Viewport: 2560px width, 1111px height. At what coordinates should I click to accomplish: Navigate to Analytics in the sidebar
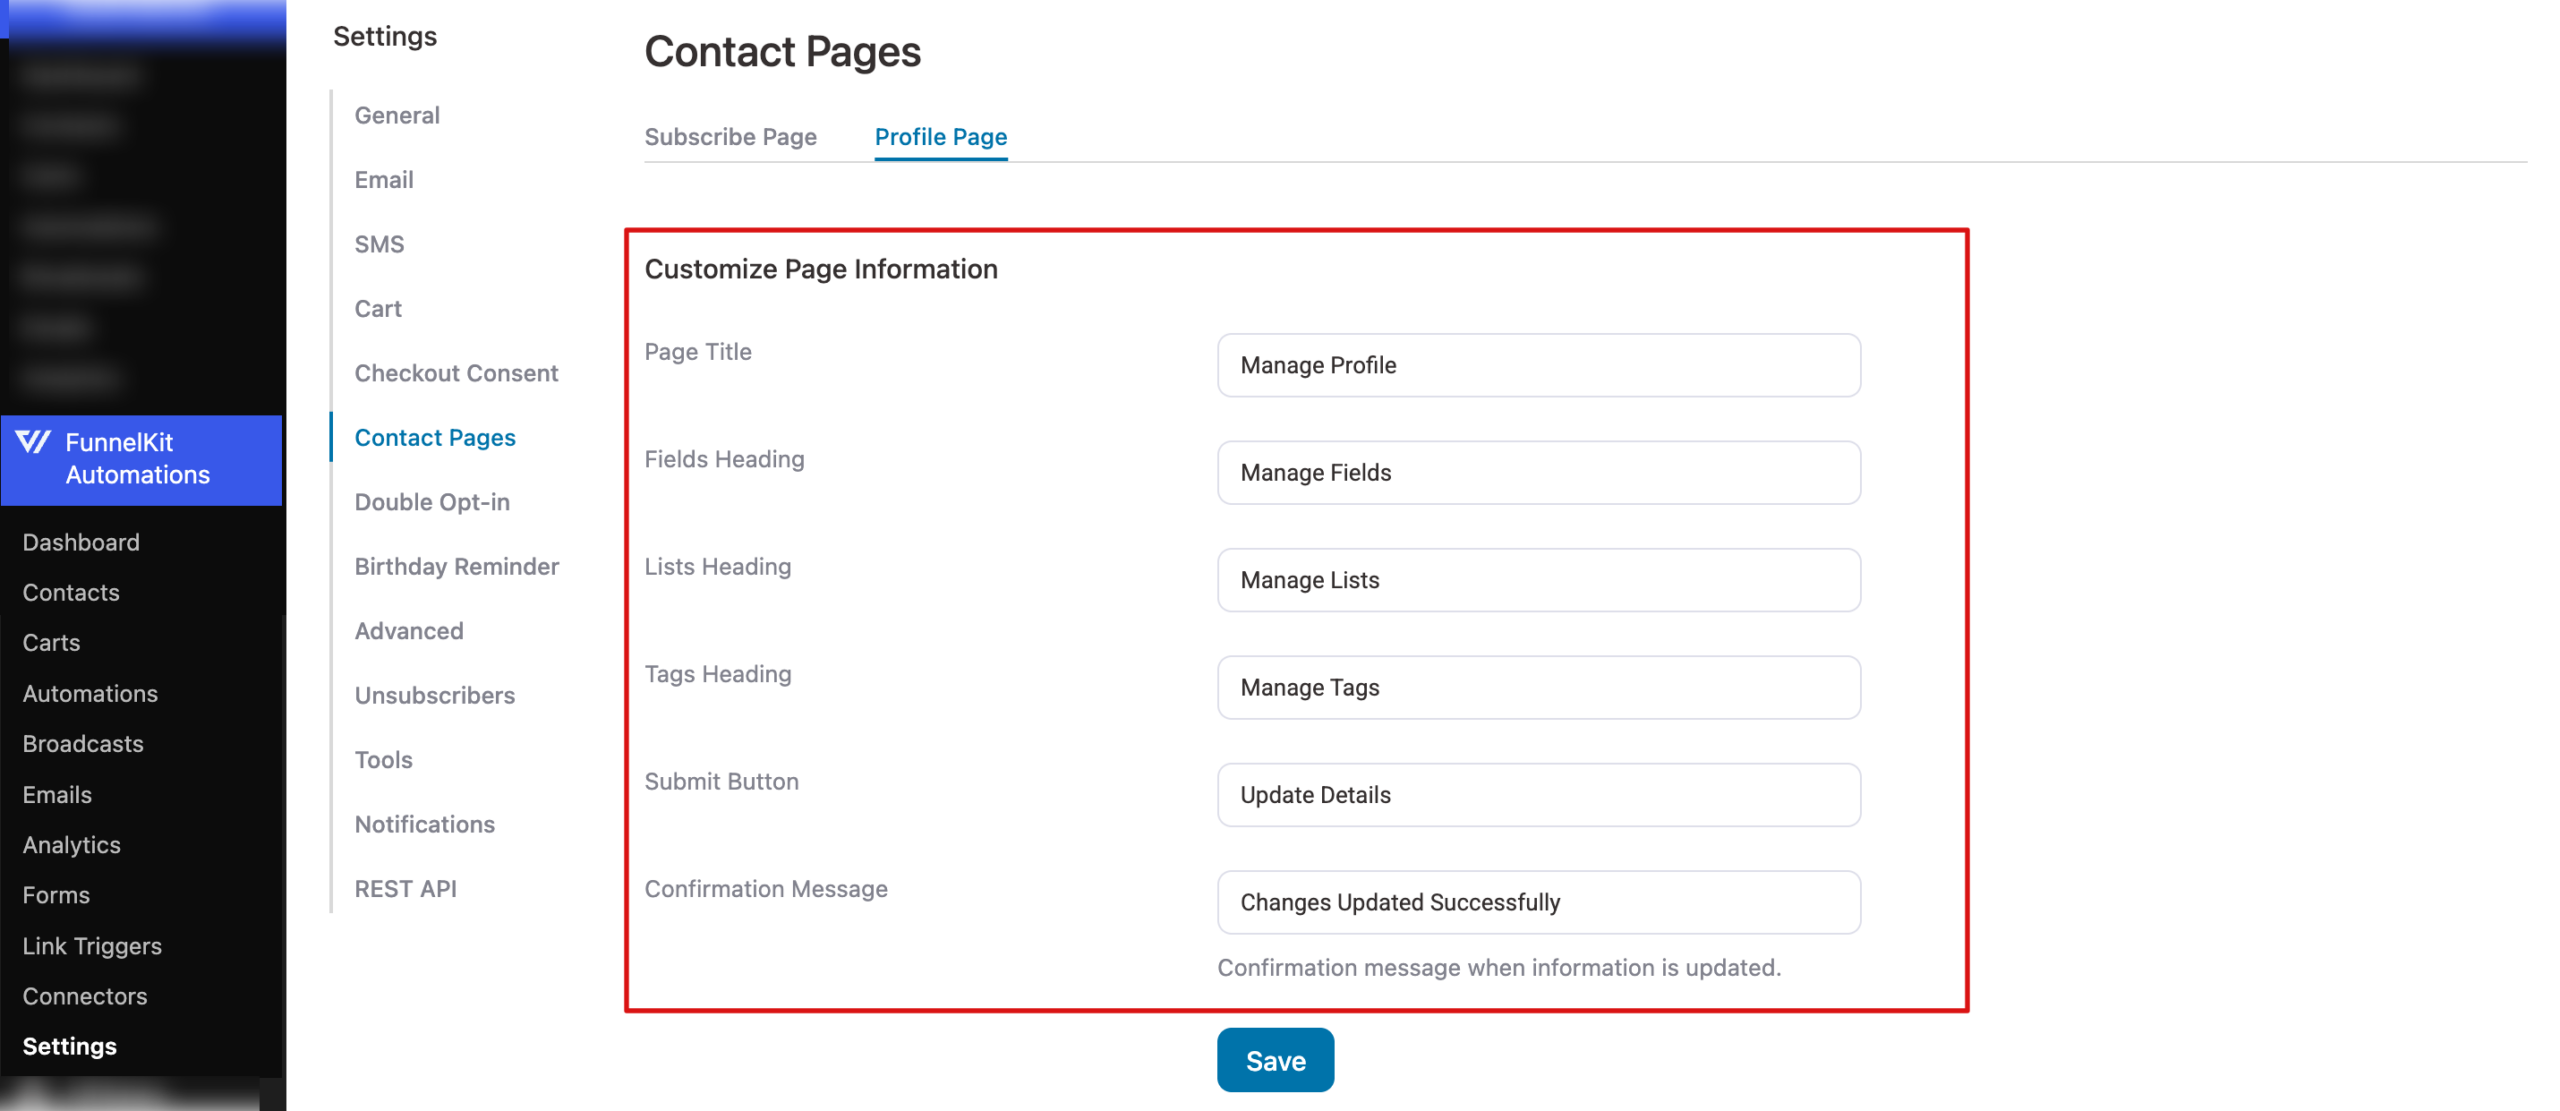coord(71,844)
